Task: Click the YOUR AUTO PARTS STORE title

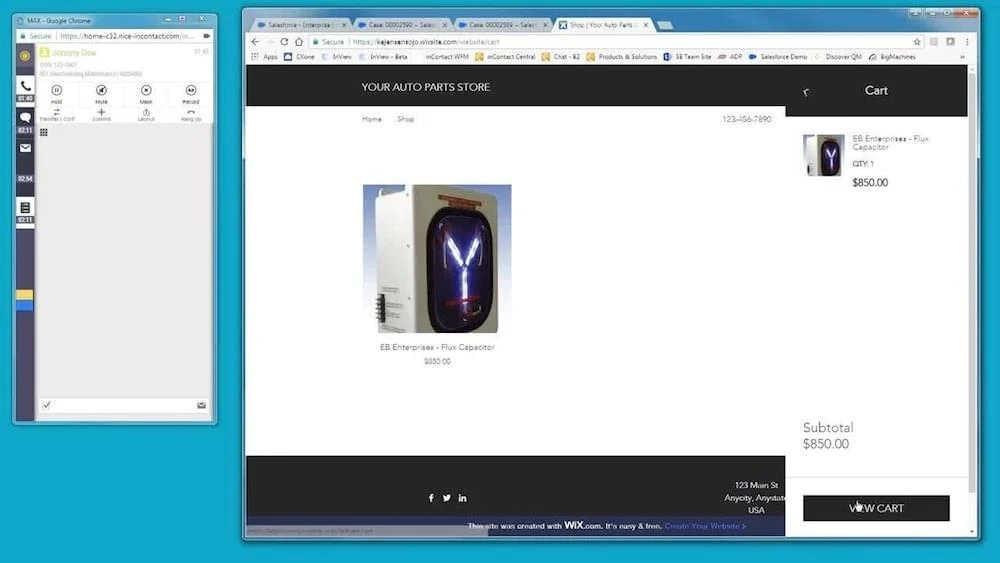Action: pos(425,87)
